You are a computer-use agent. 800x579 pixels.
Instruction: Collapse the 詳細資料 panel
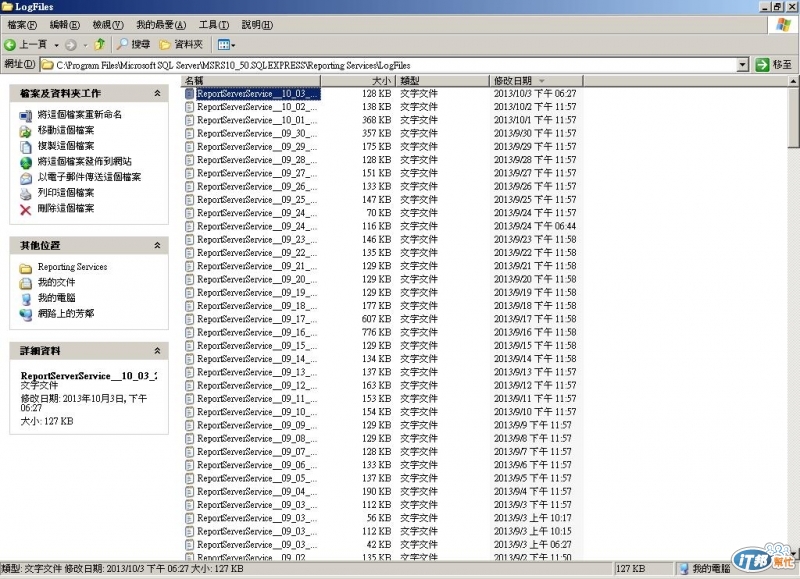coord(157,350)
